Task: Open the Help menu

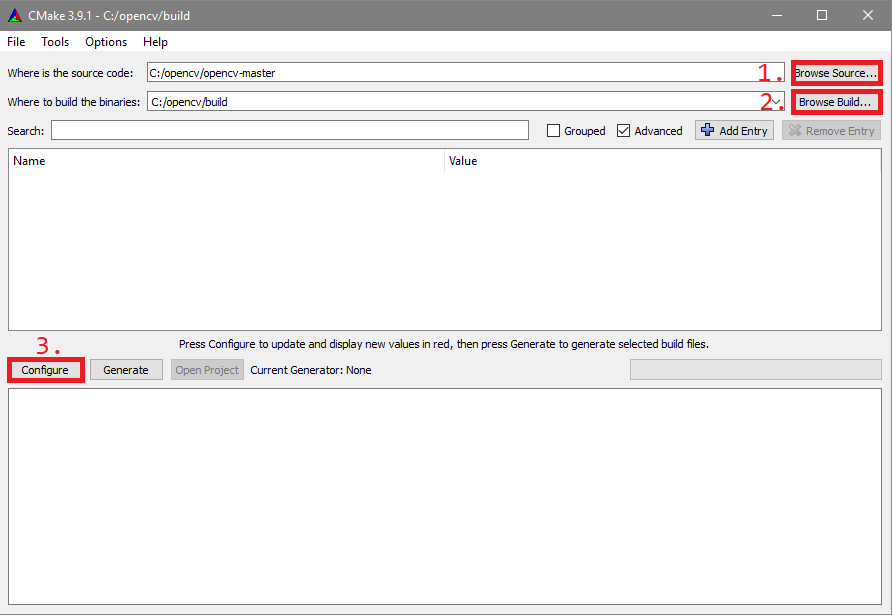Action: [155, 42]
